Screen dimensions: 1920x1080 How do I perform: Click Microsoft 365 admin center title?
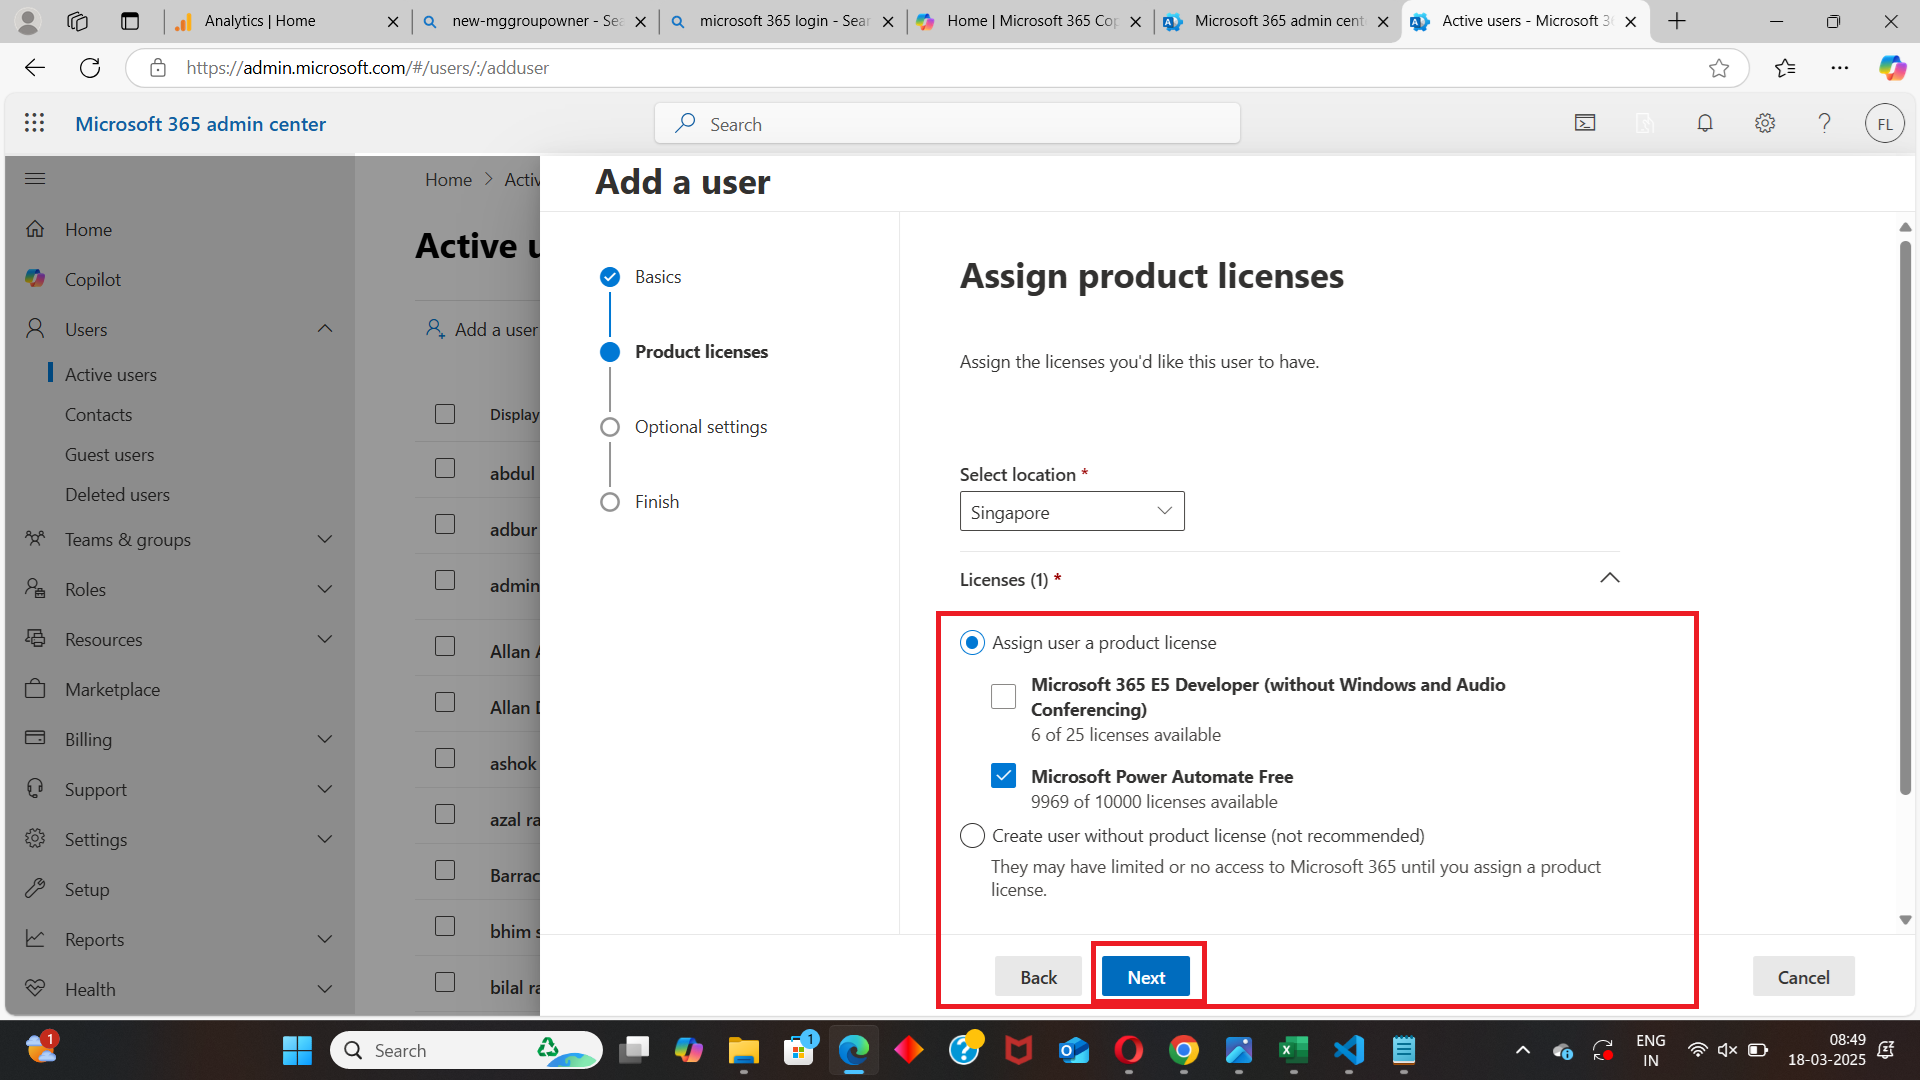click(200, 123)
